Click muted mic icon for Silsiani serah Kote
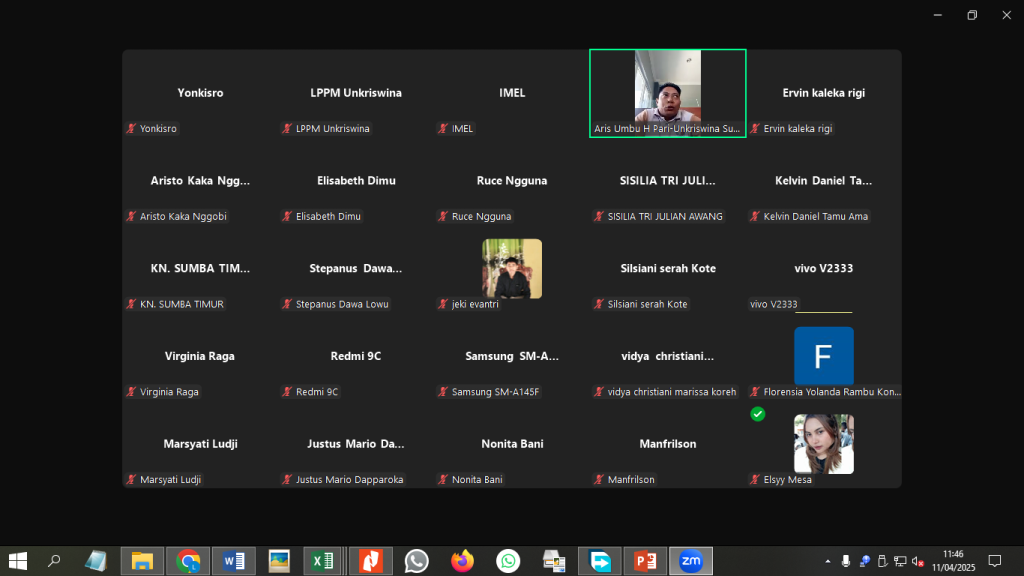 599,304
